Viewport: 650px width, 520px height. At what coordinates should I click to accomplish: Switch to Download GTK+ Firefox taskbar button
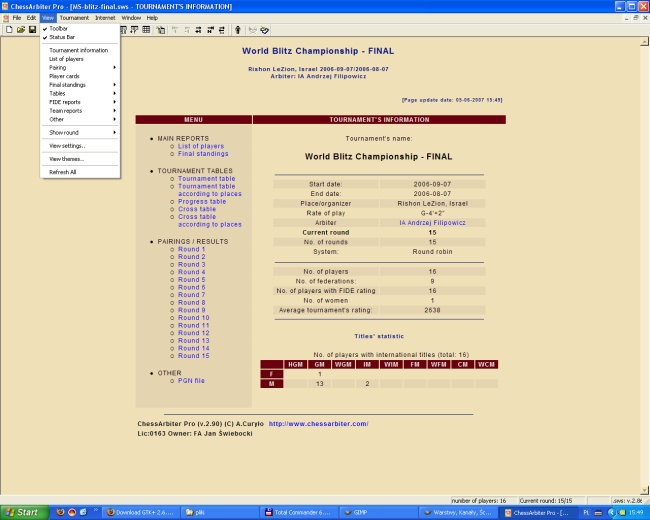click(141, 513)
